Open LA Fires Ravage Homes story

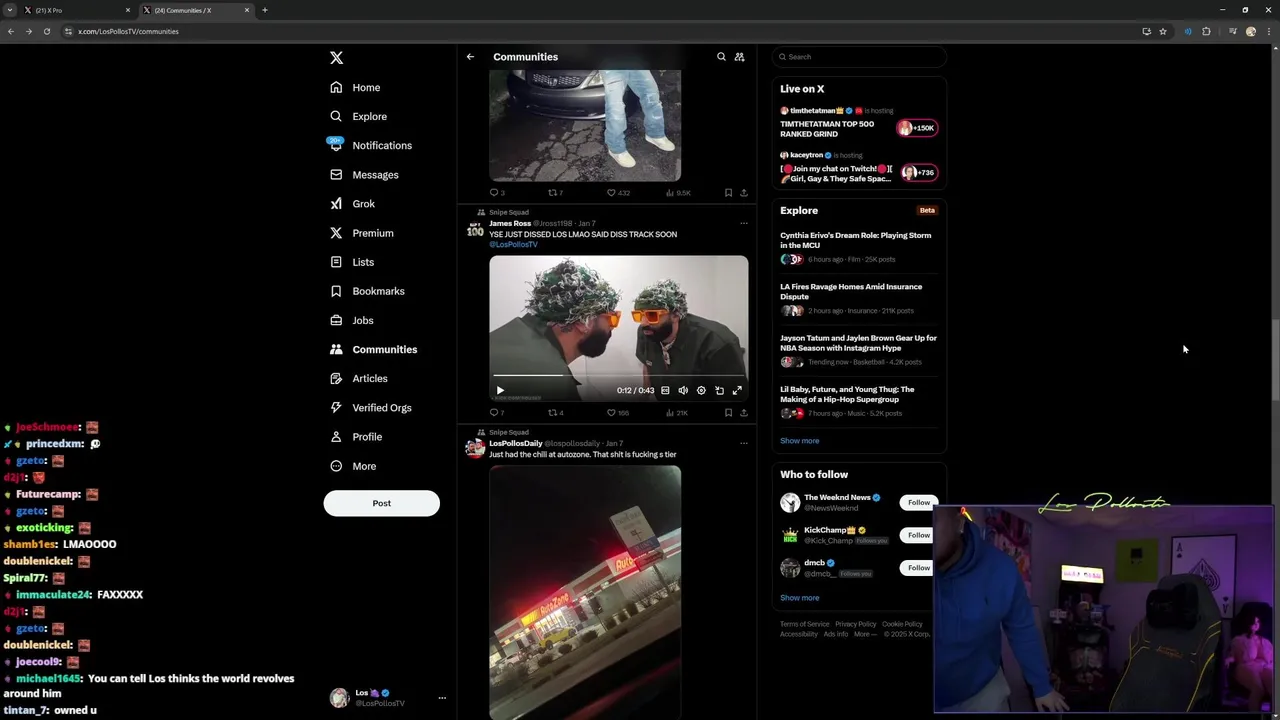coord(851,291)
